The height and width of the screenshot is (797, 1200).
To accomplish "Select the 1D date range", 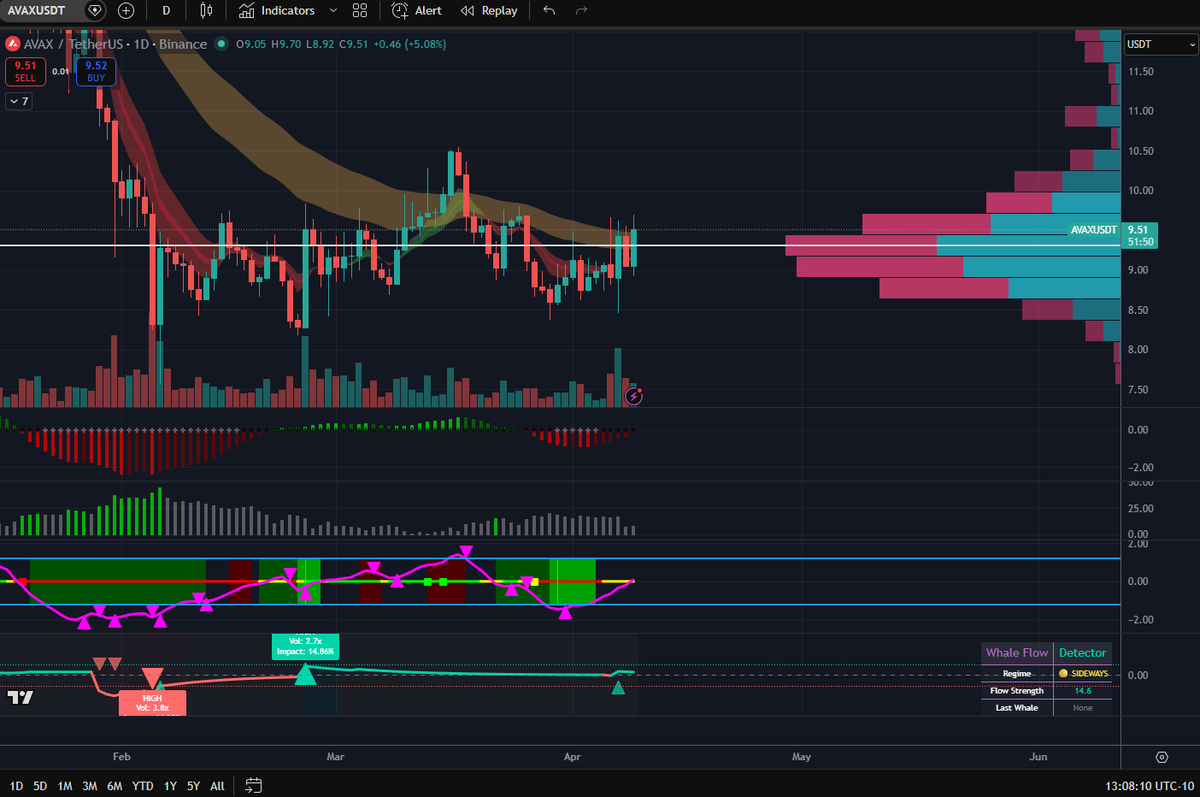I will [15, 786].
